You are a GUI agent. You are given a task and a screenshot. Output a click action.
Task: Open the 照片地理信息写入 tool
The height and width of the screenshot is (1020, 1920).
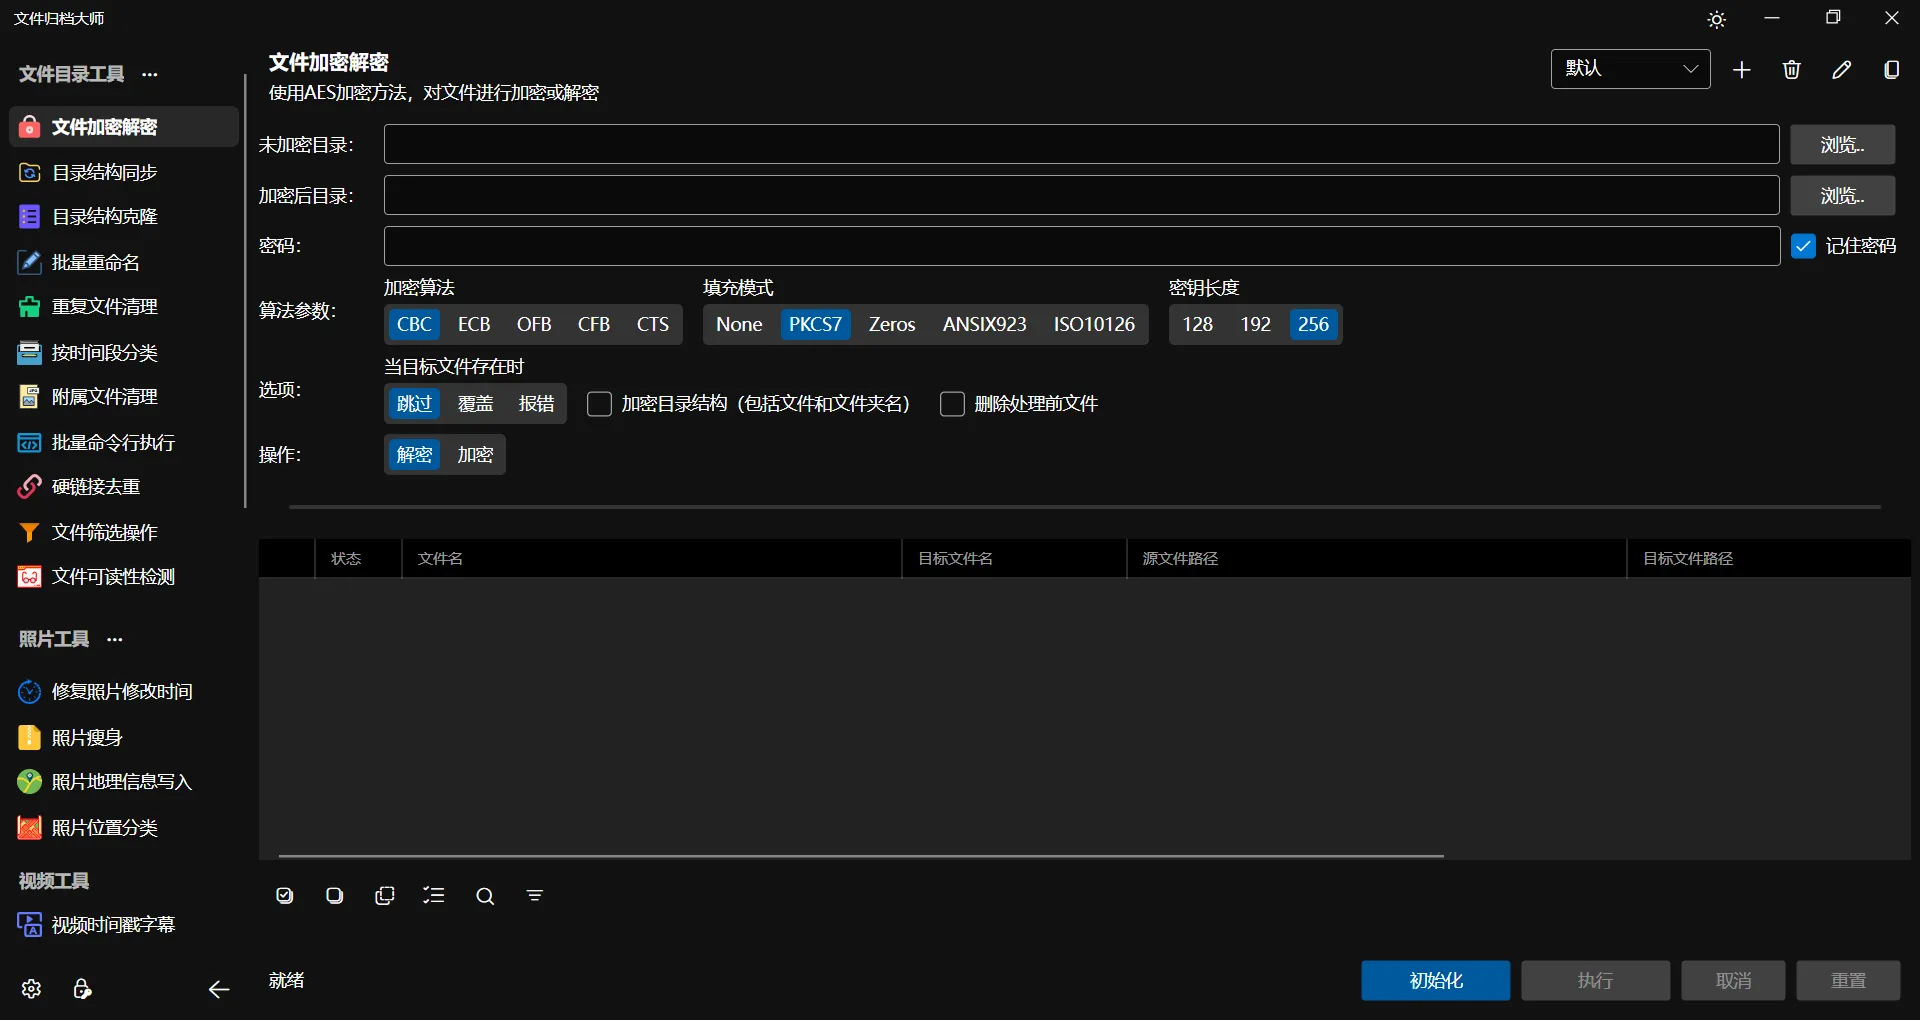[x=120, y=783]
